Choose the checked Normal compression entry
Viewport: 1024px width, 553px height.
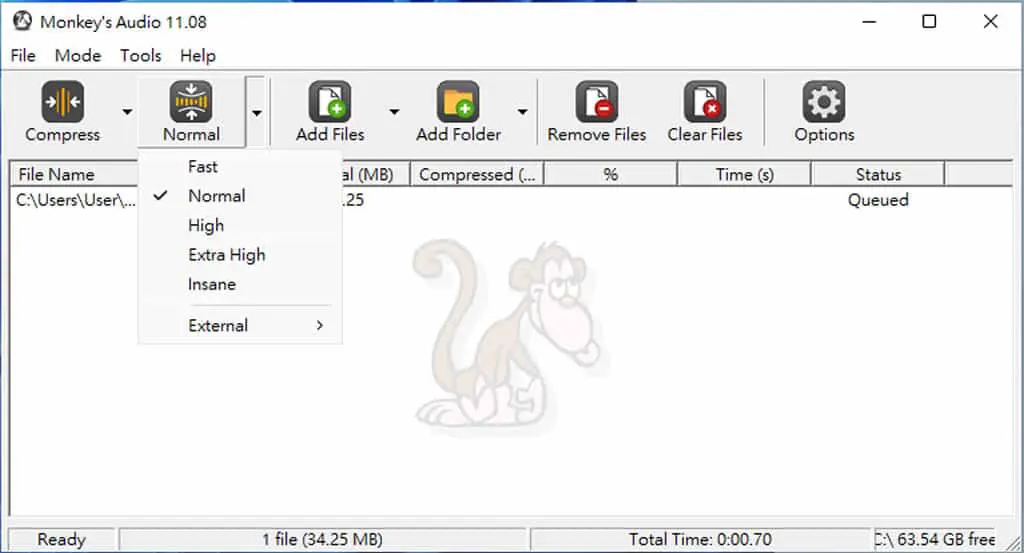pos(240,196)
